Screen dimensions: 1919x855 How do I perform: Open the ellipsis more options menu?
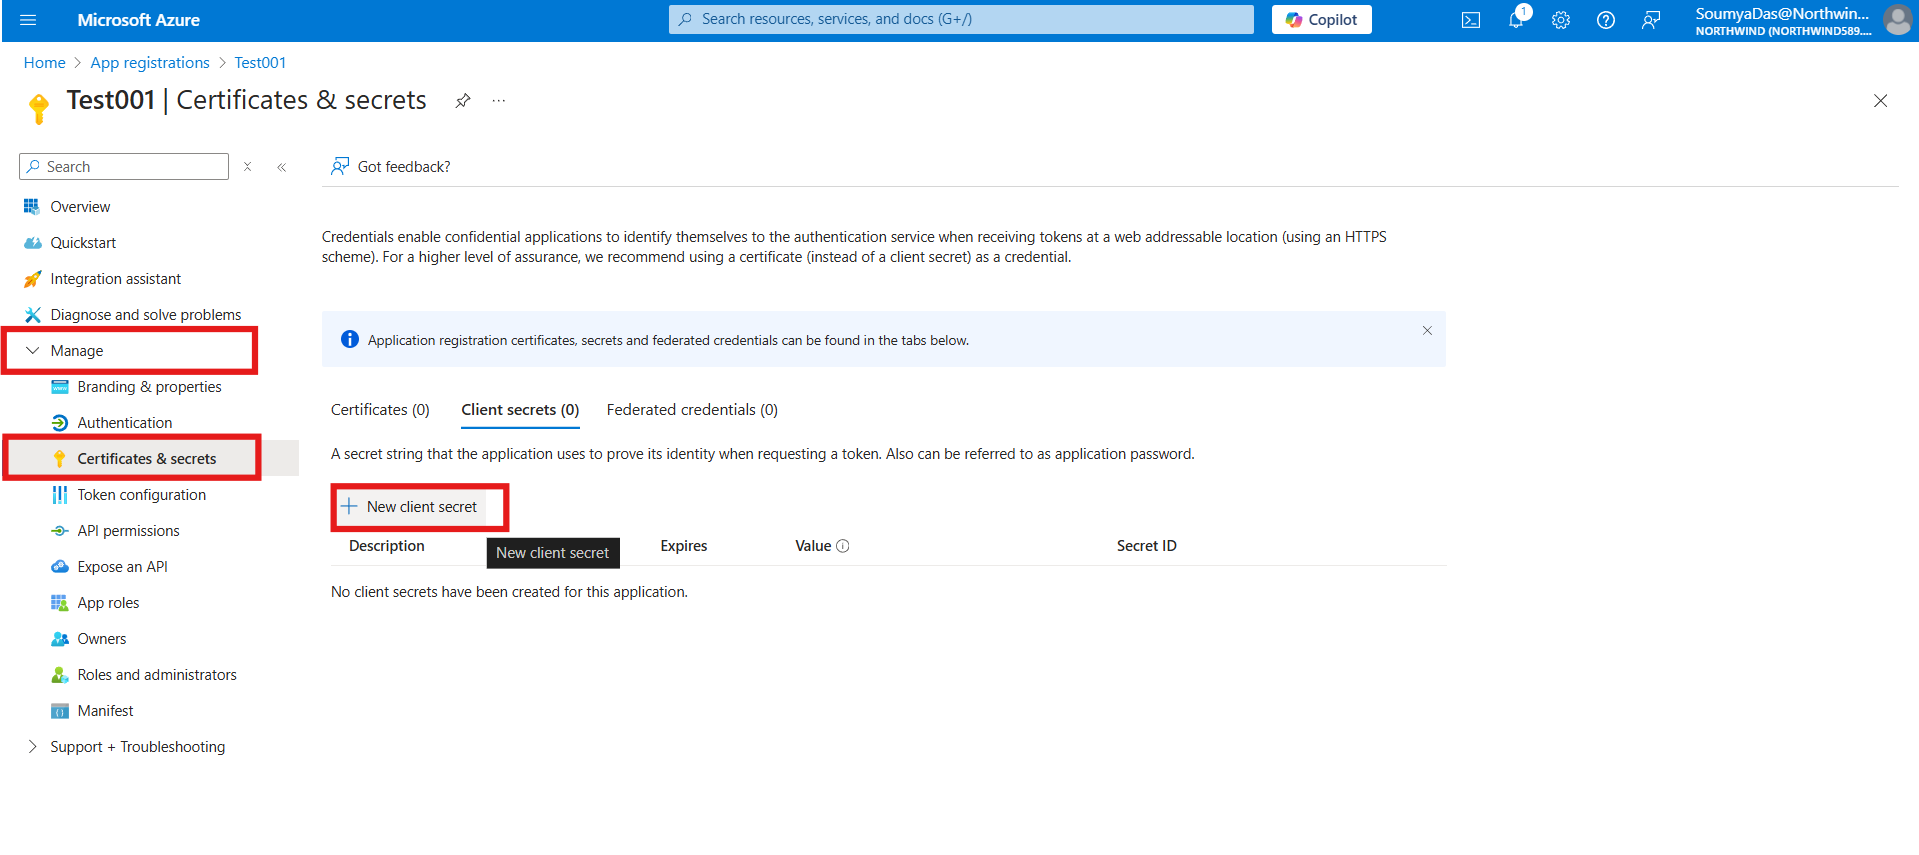(499, 101)
